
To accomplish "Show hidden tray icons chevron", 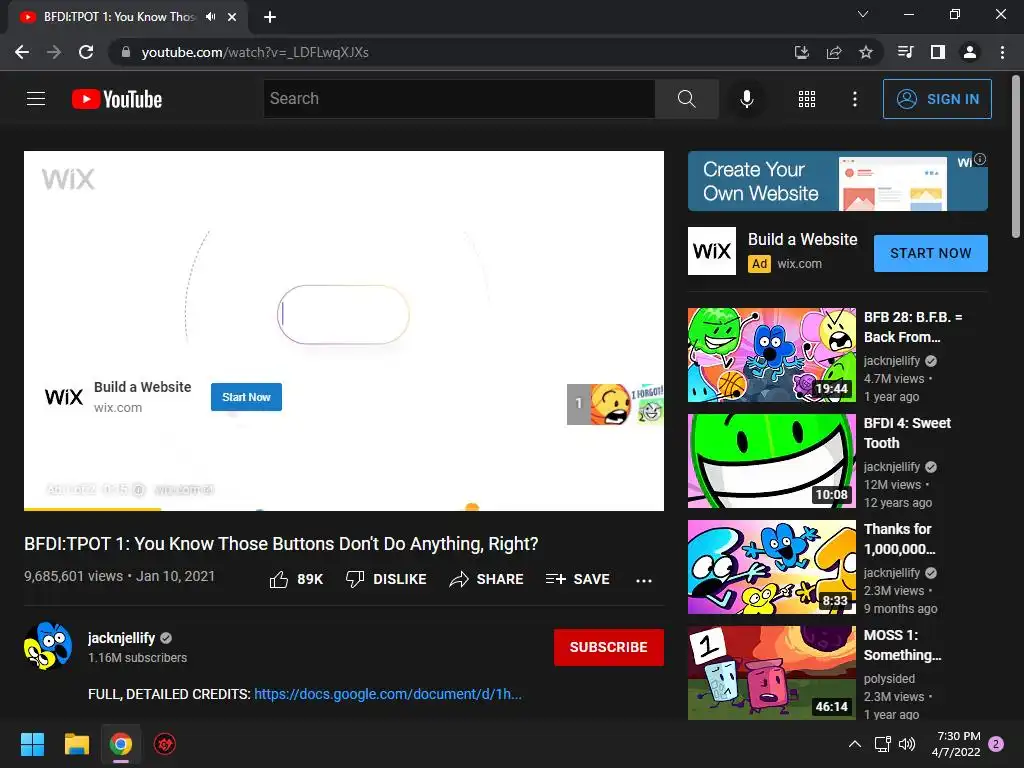I will point(854,744).
